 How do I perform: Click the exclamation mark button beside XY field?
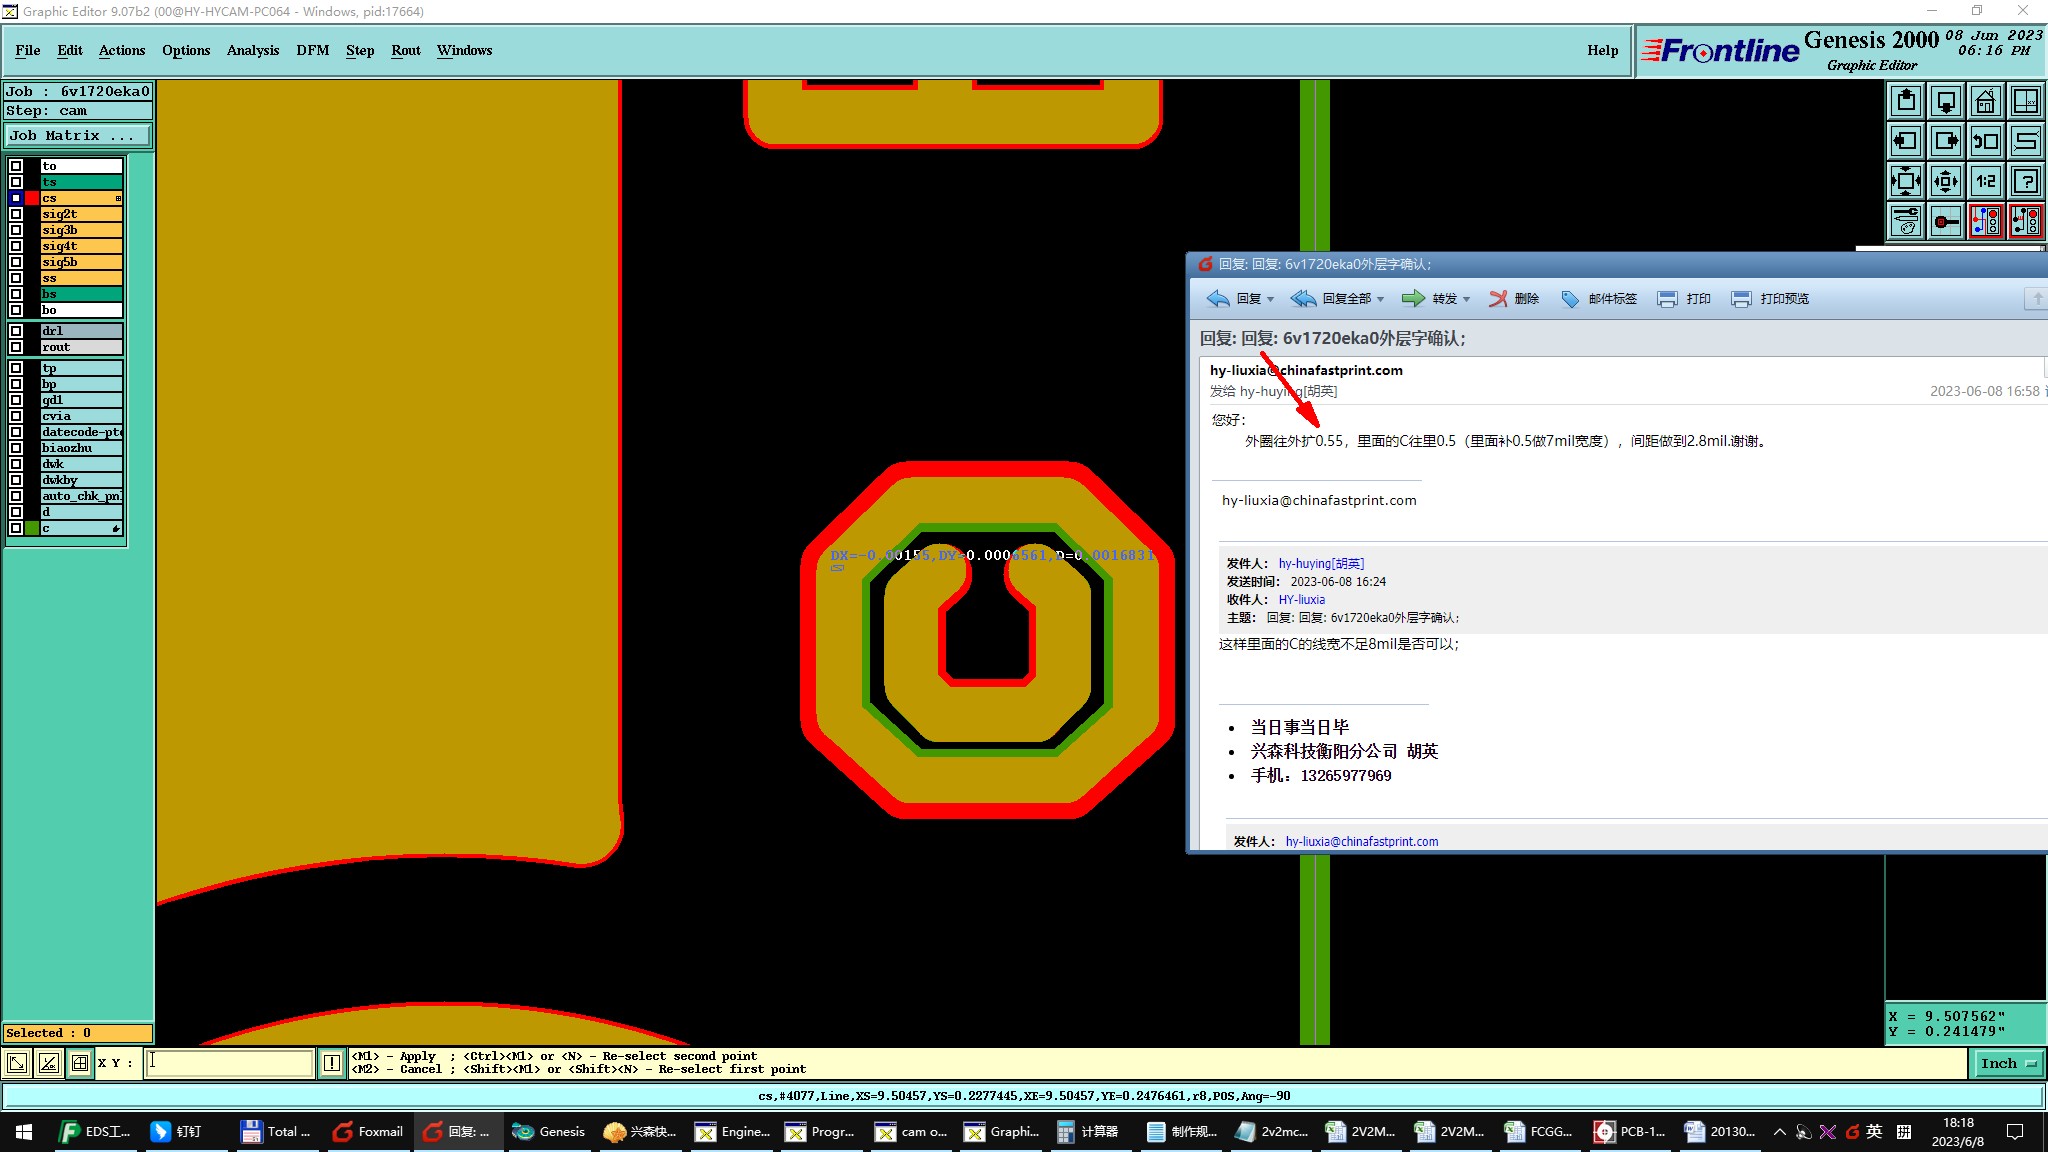pyautogui.click(x=332, y=1063)
